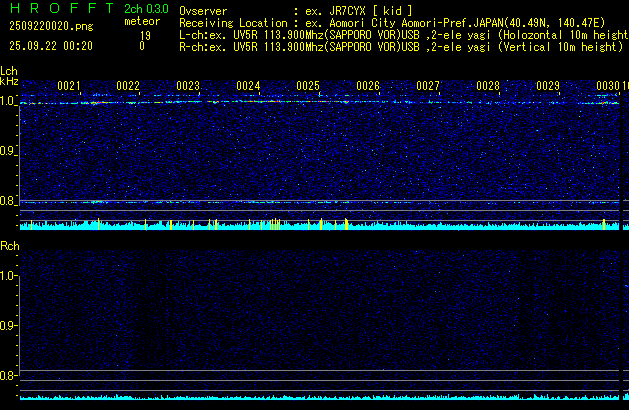Click the Lch 0.8 frequency axis label
Viewport: 629px width, 410px height.
point(8,201)
